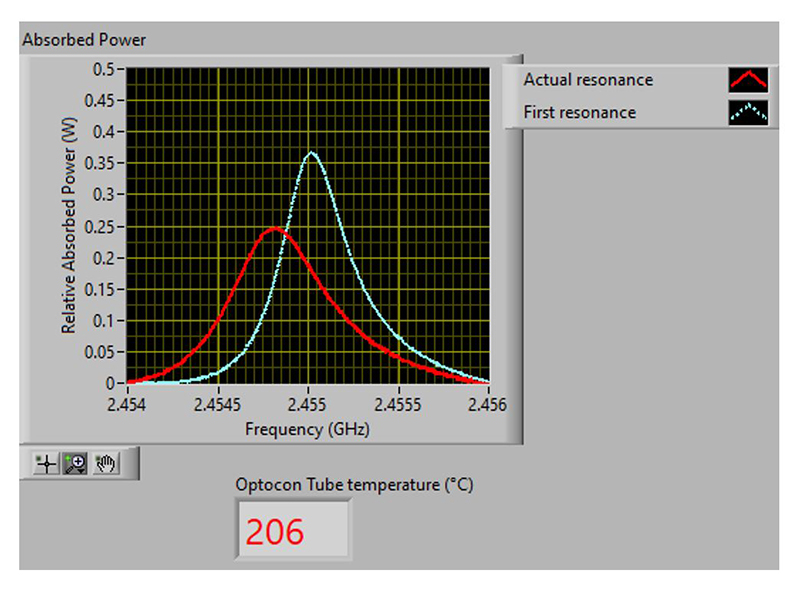This screenshot has width=800, height=593.
Task: Click the x-axis minimum value 2.454
Action: tap(126, 406)
